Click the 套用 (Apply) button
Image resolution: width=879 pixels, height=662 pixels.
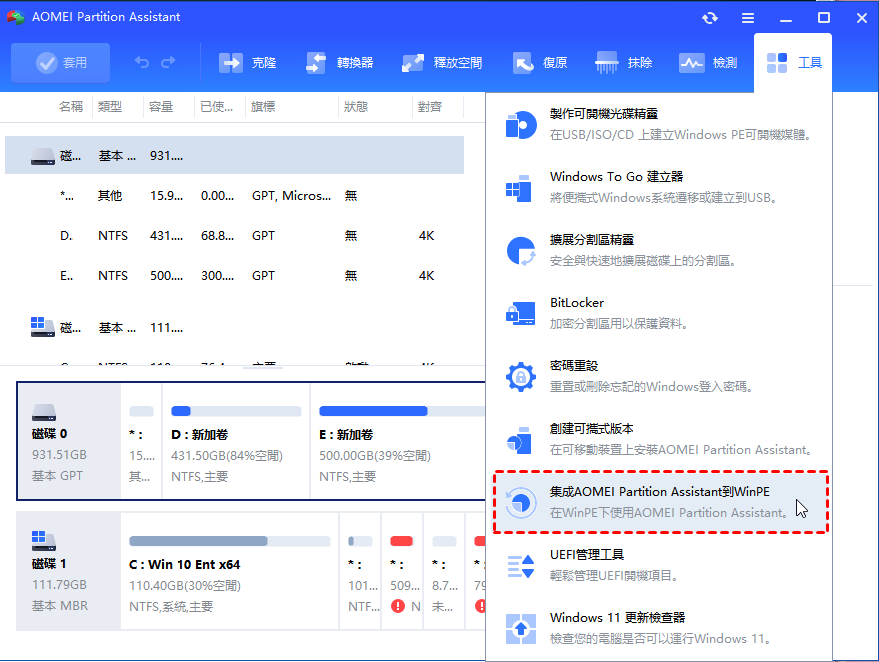click(x=61, y=63)
